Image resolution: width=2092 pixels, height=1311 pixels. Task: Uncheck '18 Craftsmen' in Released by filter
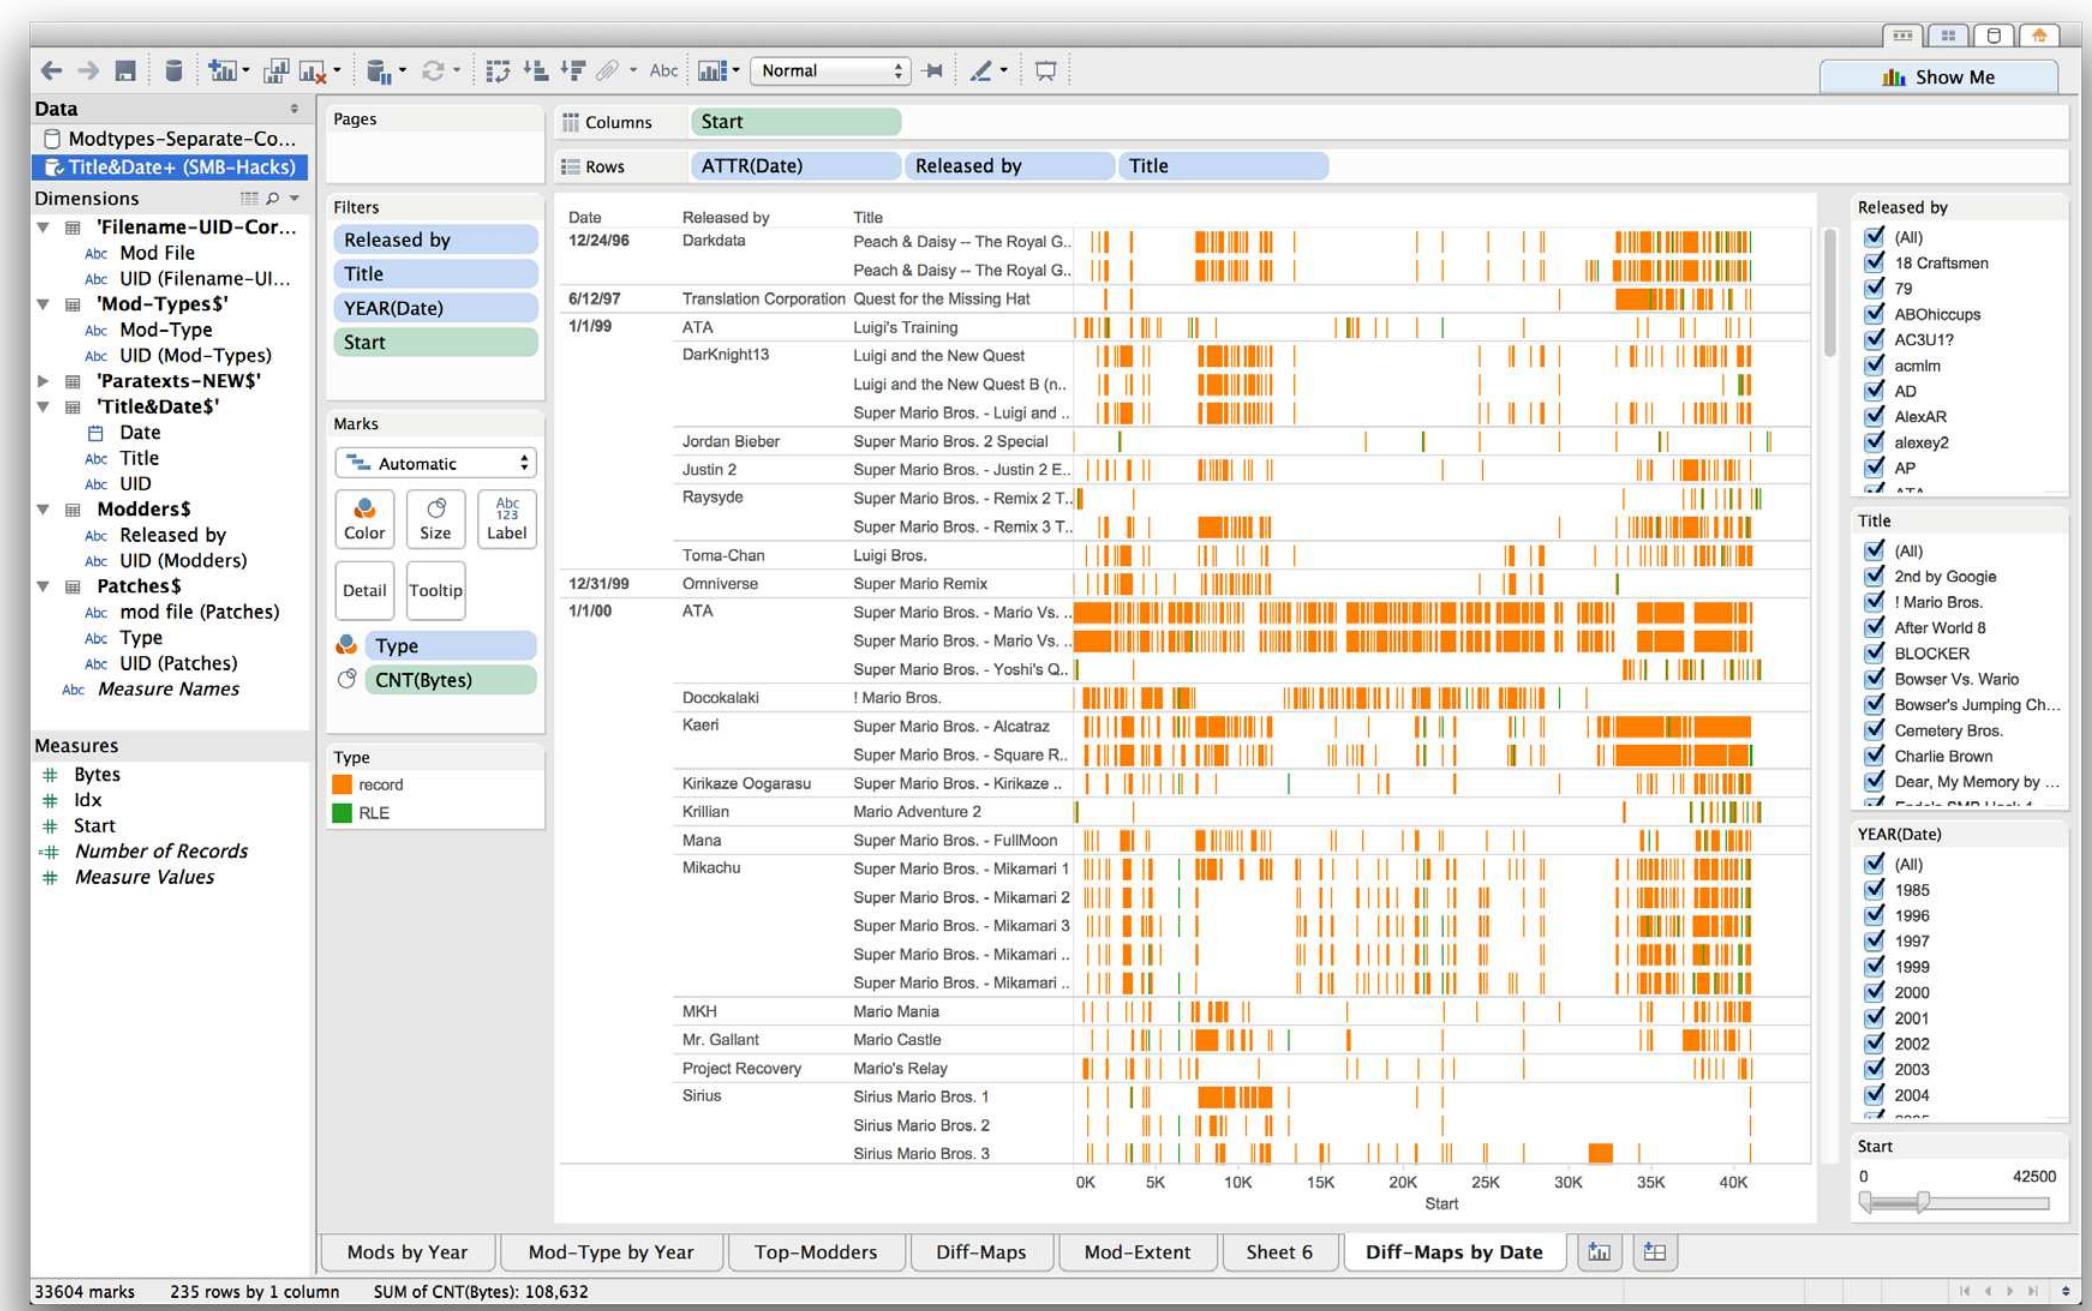tap(1874, 262)
